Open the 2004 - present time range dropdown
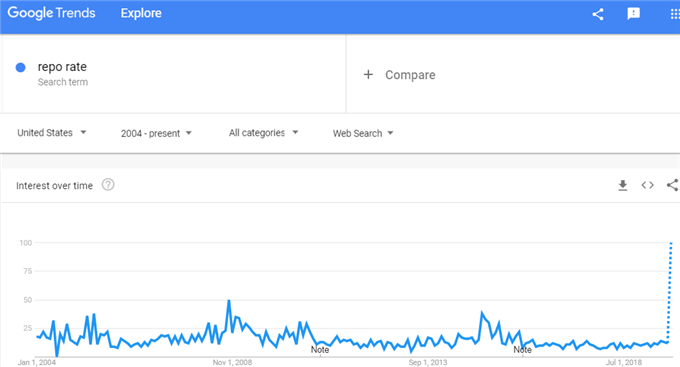The width and height of the screenshot is (680, 367). [x=156, y=133]
